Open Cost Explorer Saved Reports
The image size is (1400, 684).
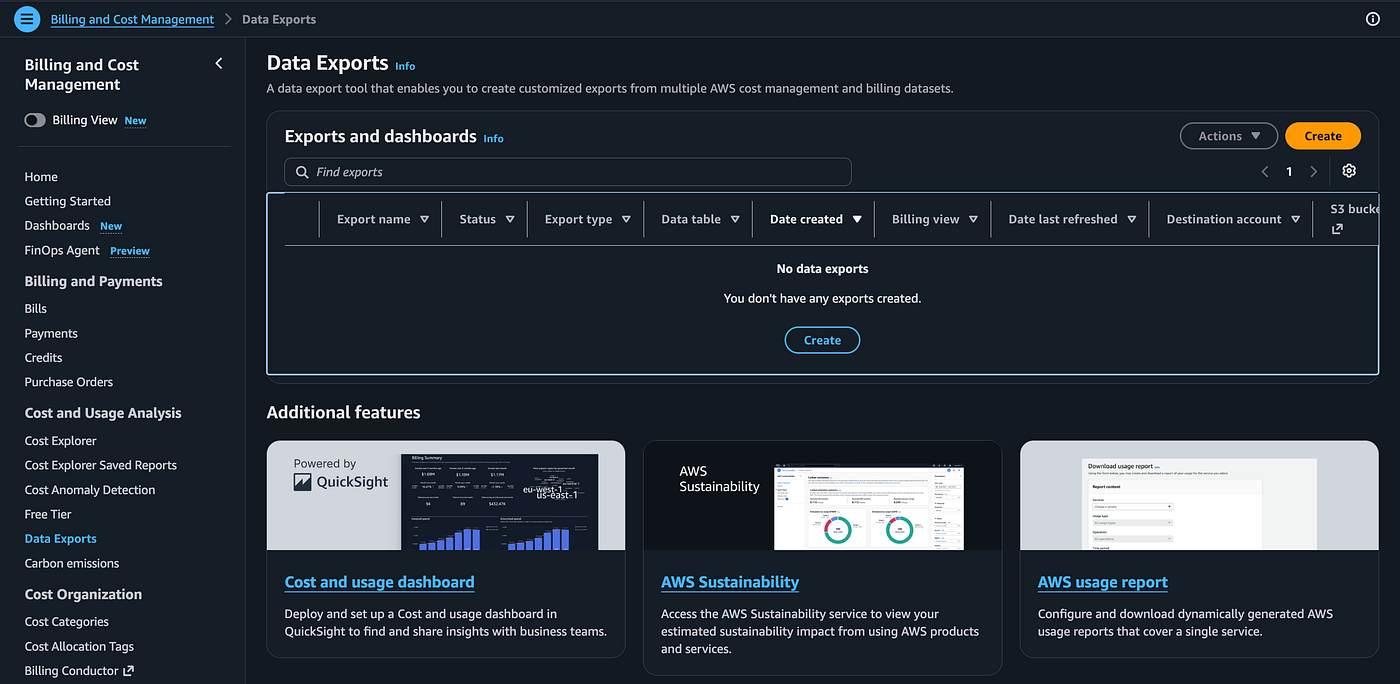tap(101, 465)
